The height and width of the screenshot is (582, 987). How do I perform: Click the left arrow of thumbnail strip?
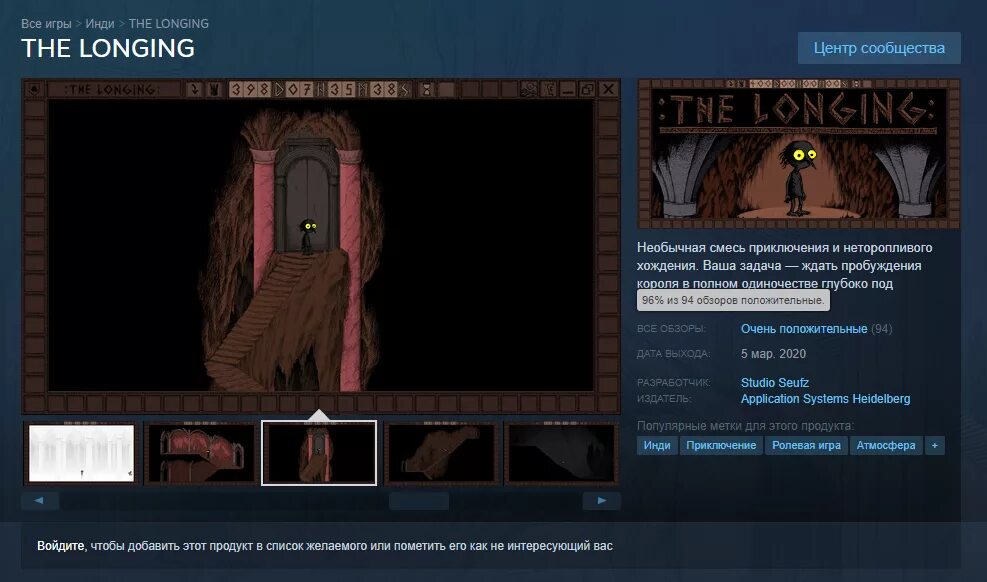(x=40, y=501)
